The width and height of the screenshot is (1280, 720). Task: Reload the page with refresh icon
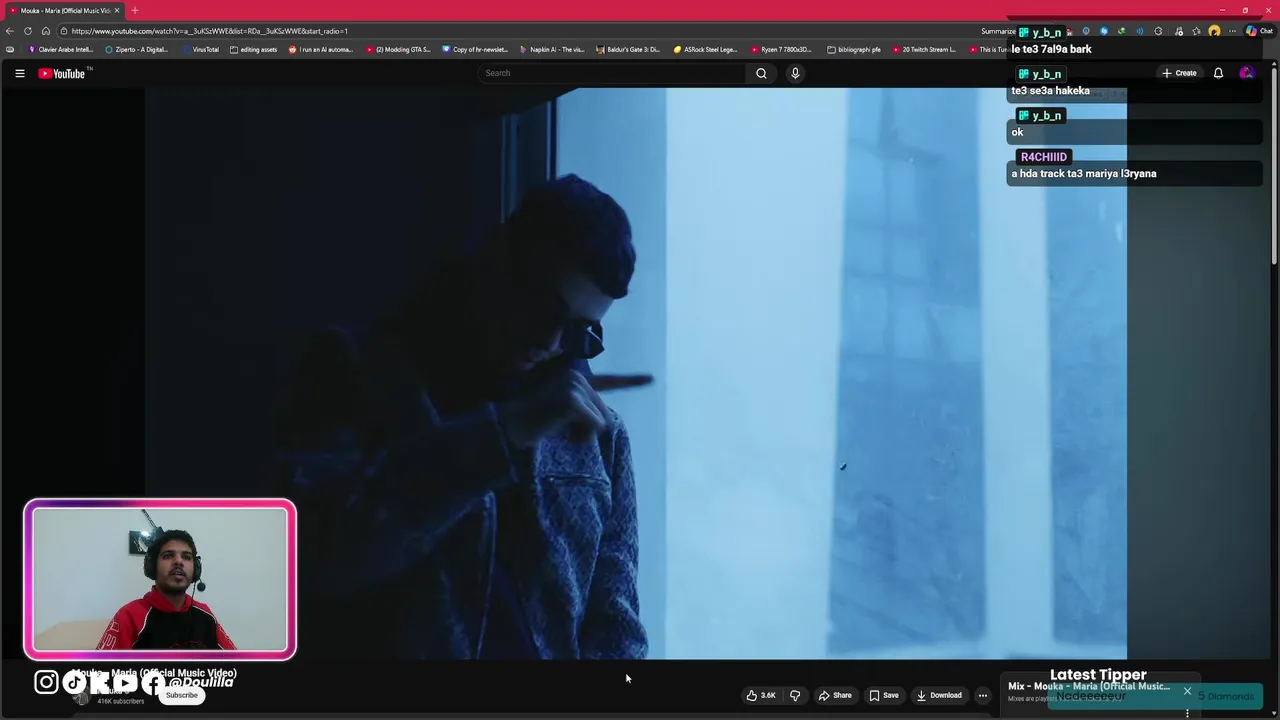[x=28, y=31]
